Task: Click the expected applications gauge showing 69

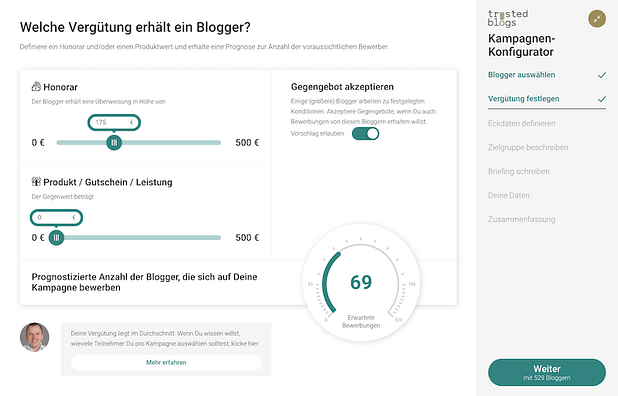Action: [x=361, y=282]
